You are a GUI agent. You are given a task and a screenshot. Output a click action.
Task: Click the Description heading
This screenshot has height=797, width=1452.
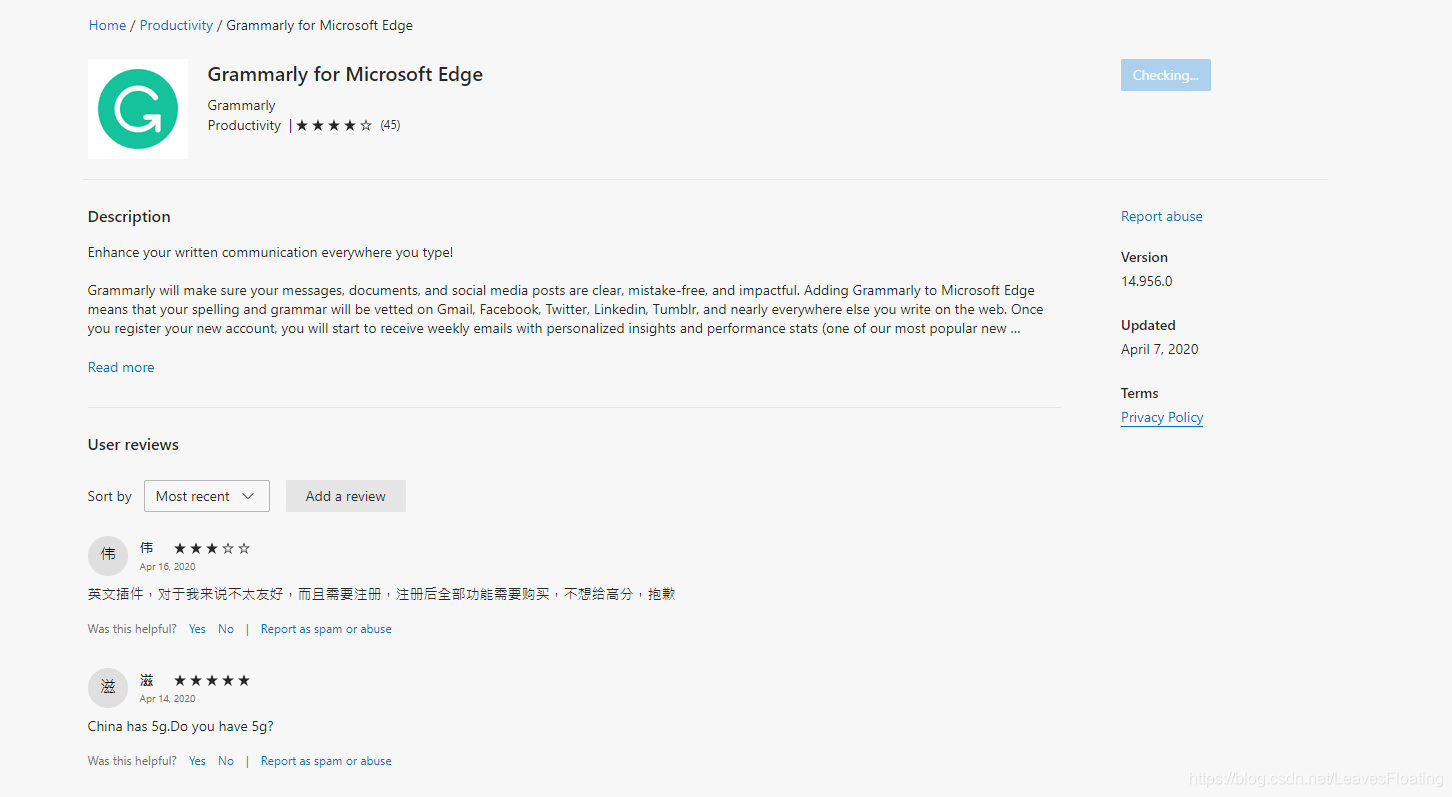click(129, 216)
